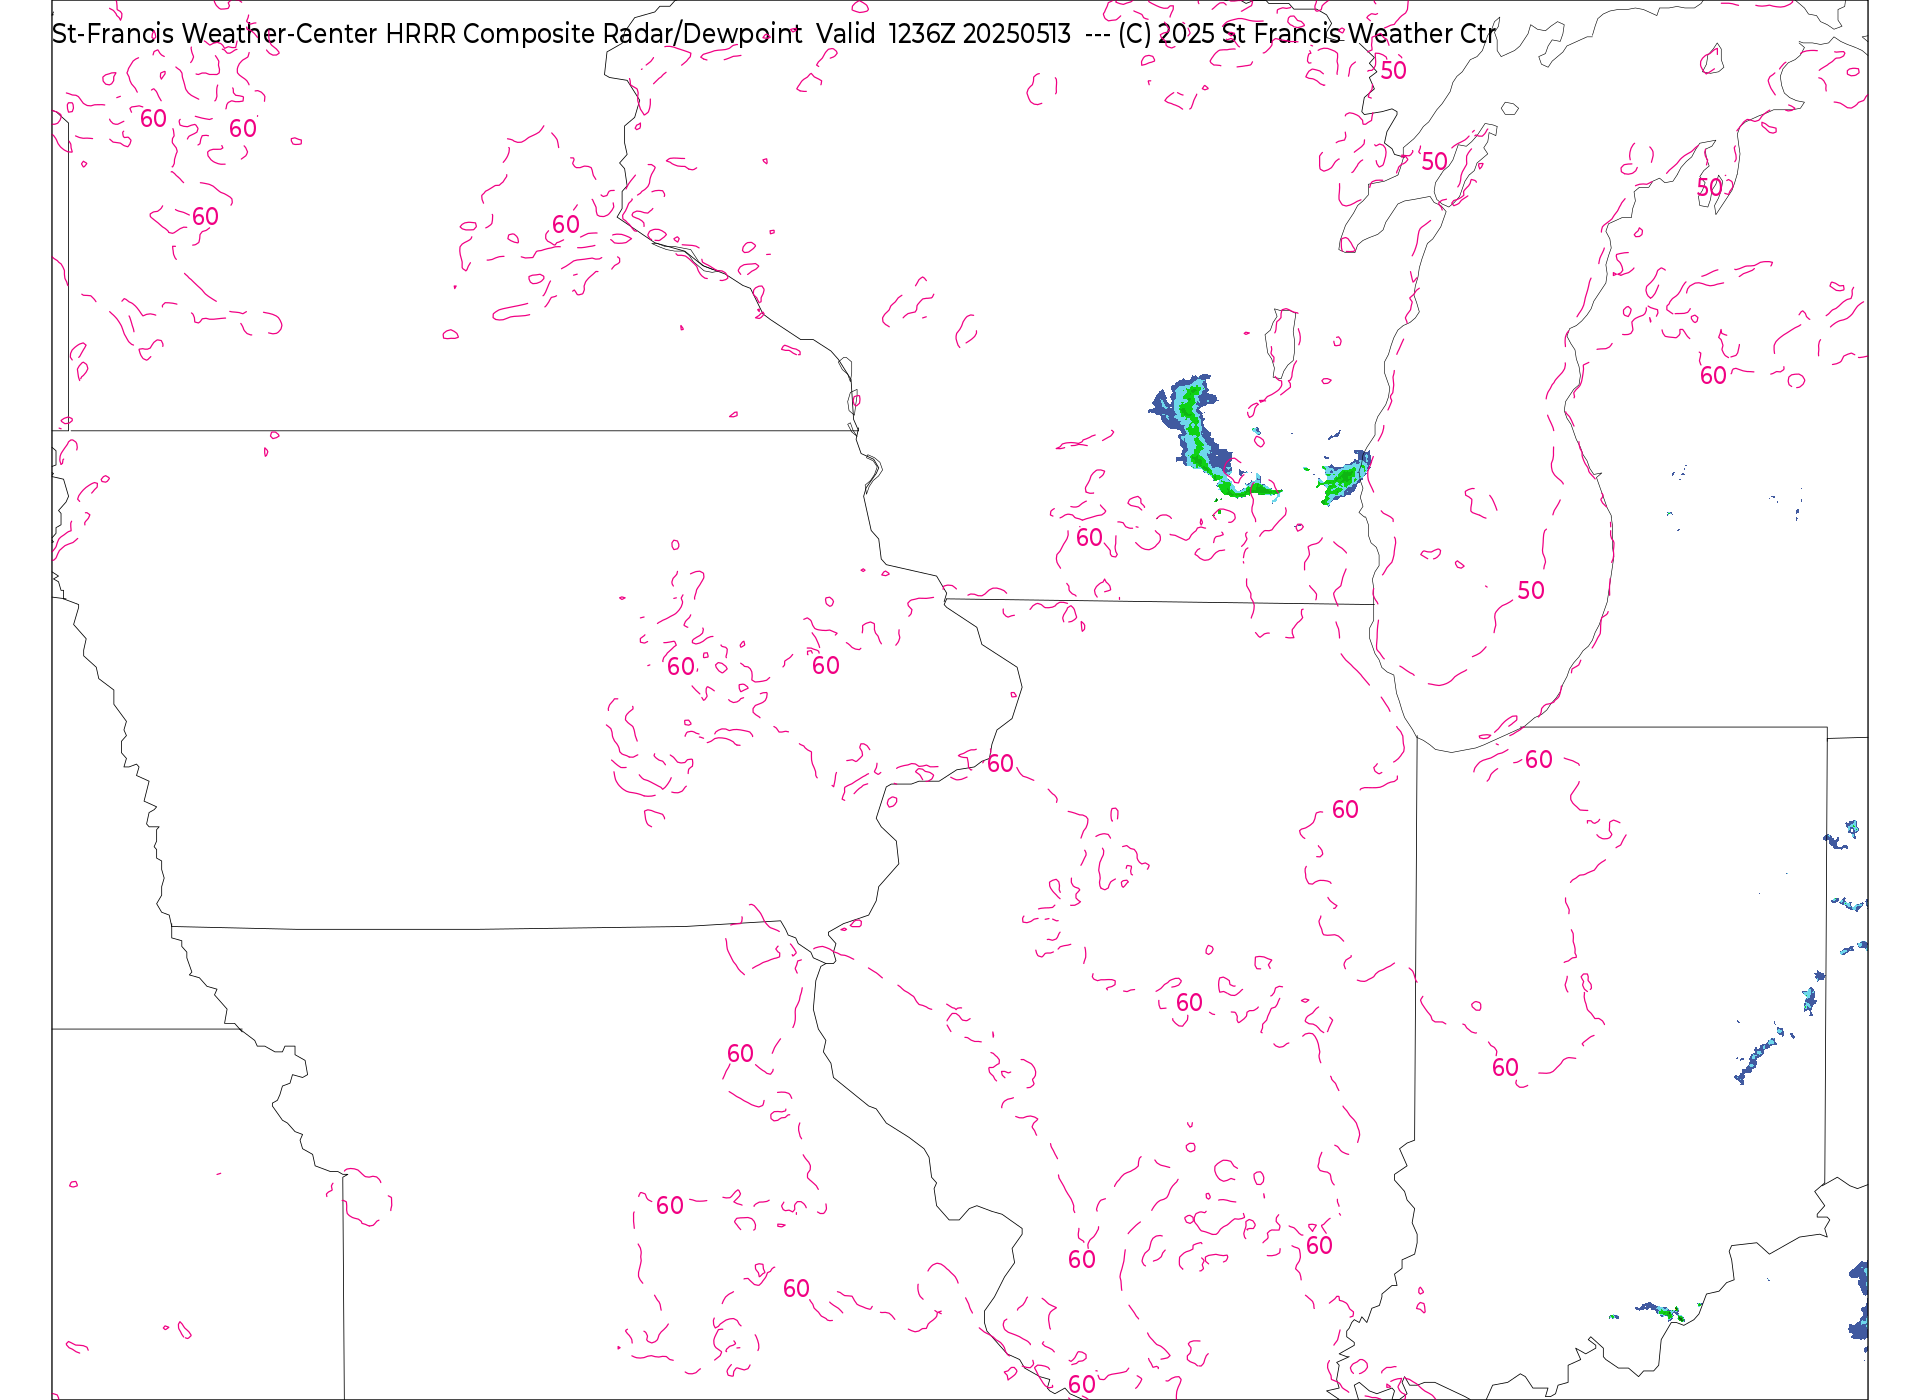Click the '50' dewpoint label over southern Lake Michigan
The image size is (1920, 1400).
pos(1531,591)
